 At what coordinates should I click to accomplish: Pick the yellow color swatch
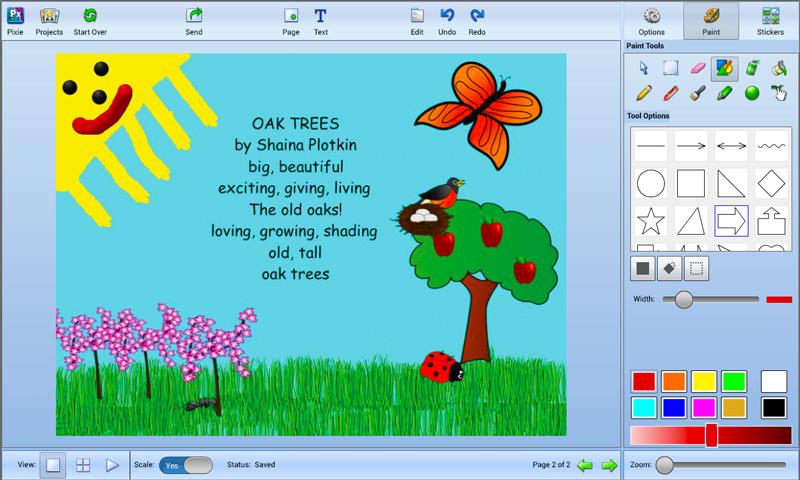(704, 381)
